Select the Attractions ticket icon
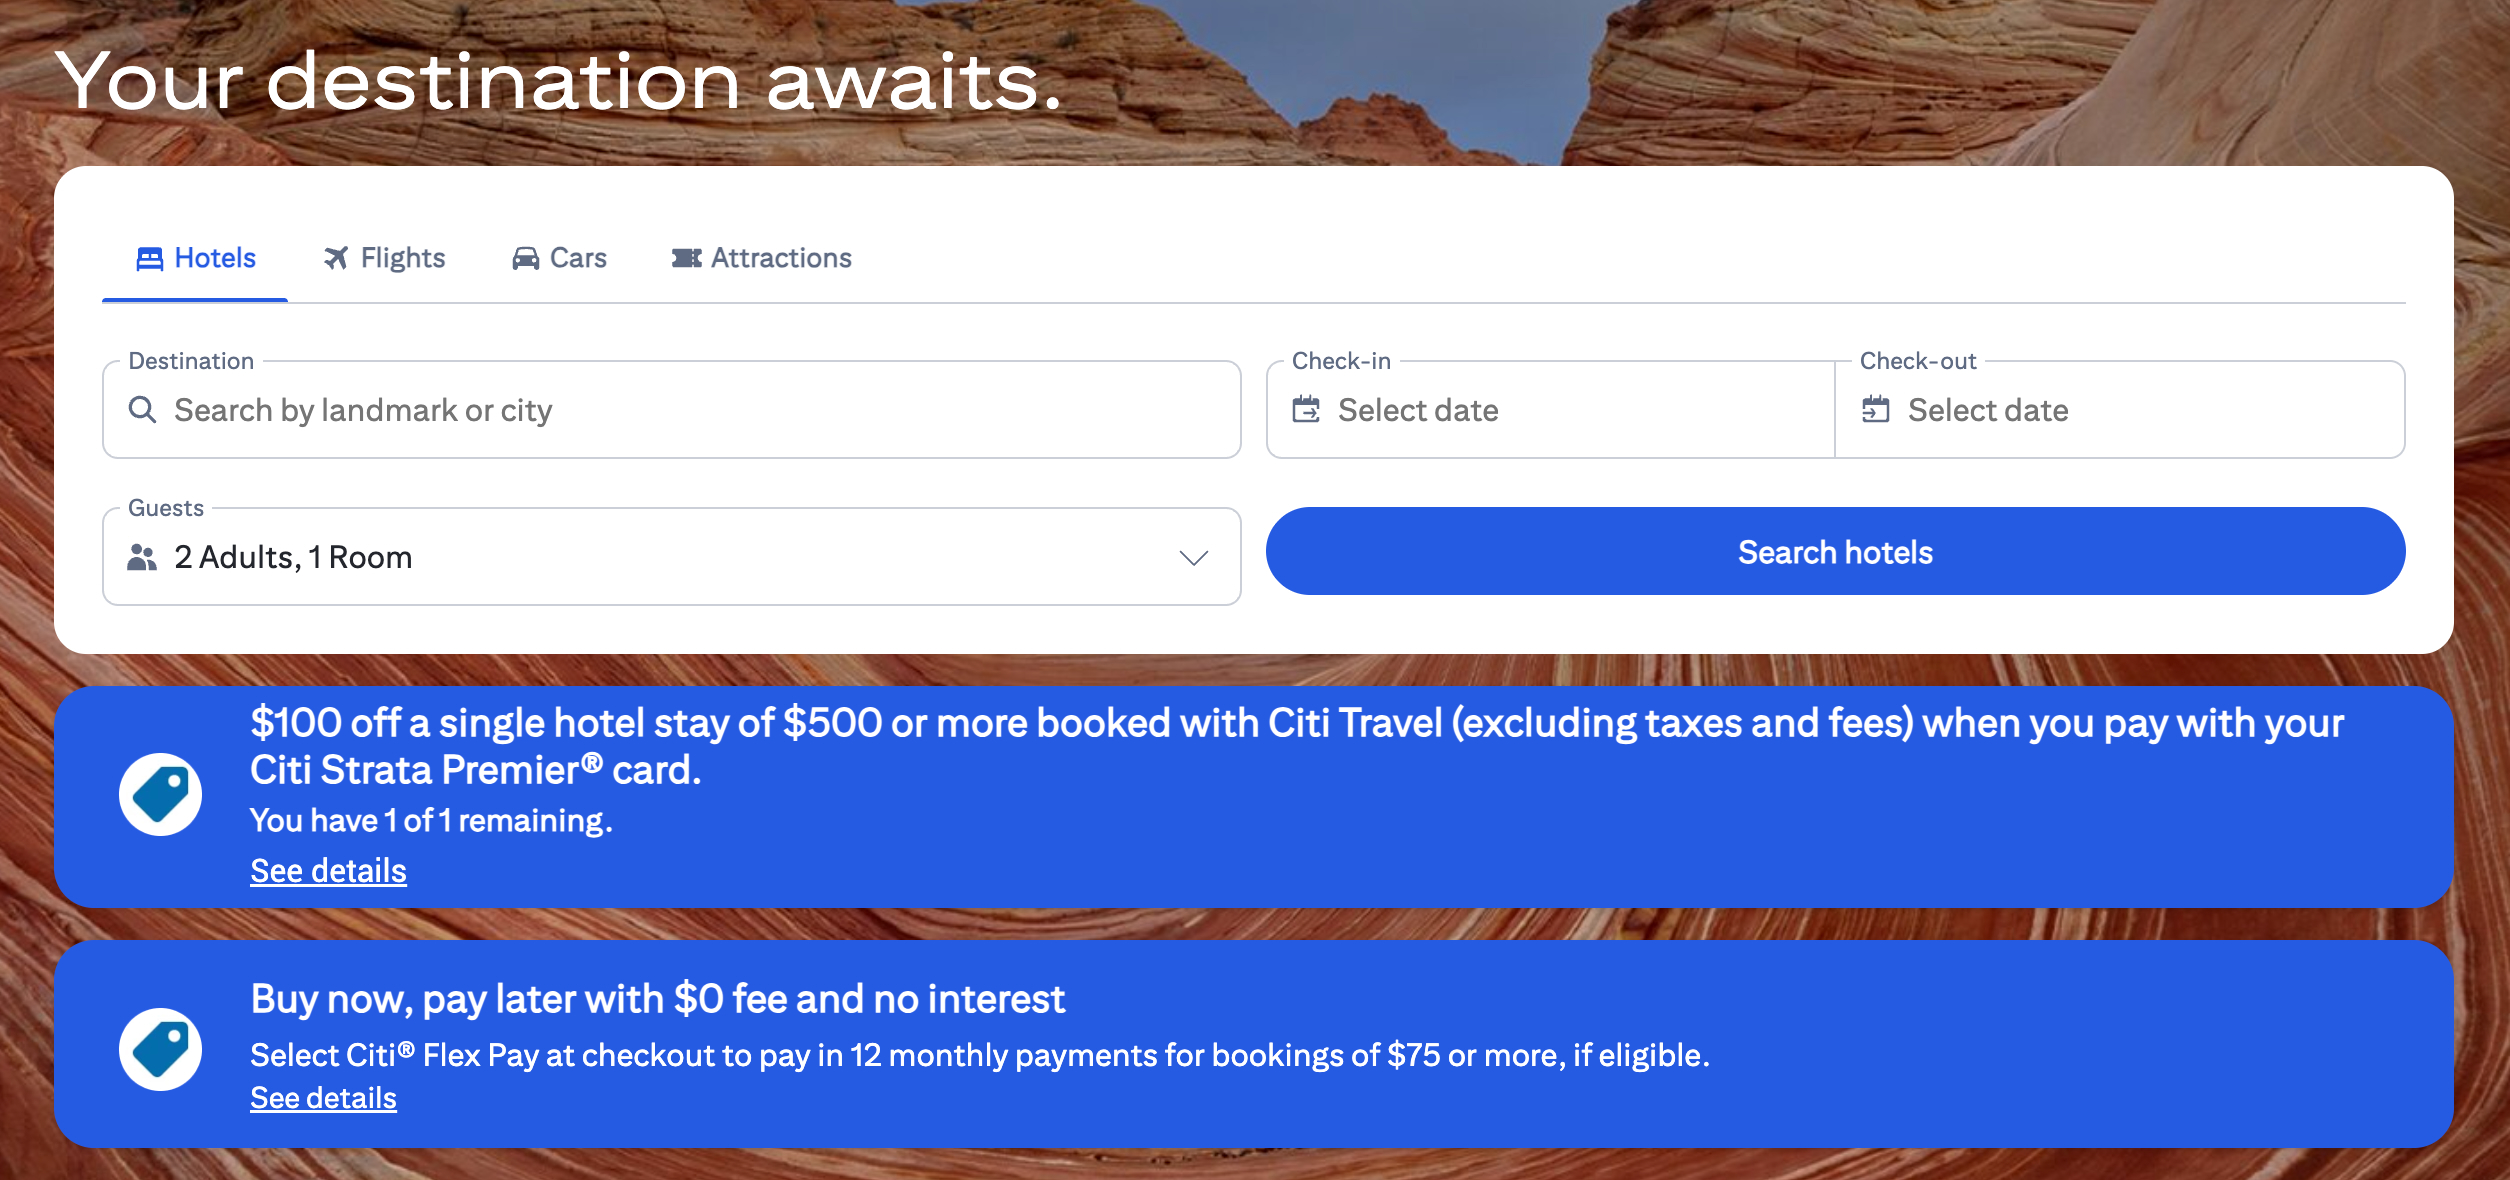 coord(686,258)
